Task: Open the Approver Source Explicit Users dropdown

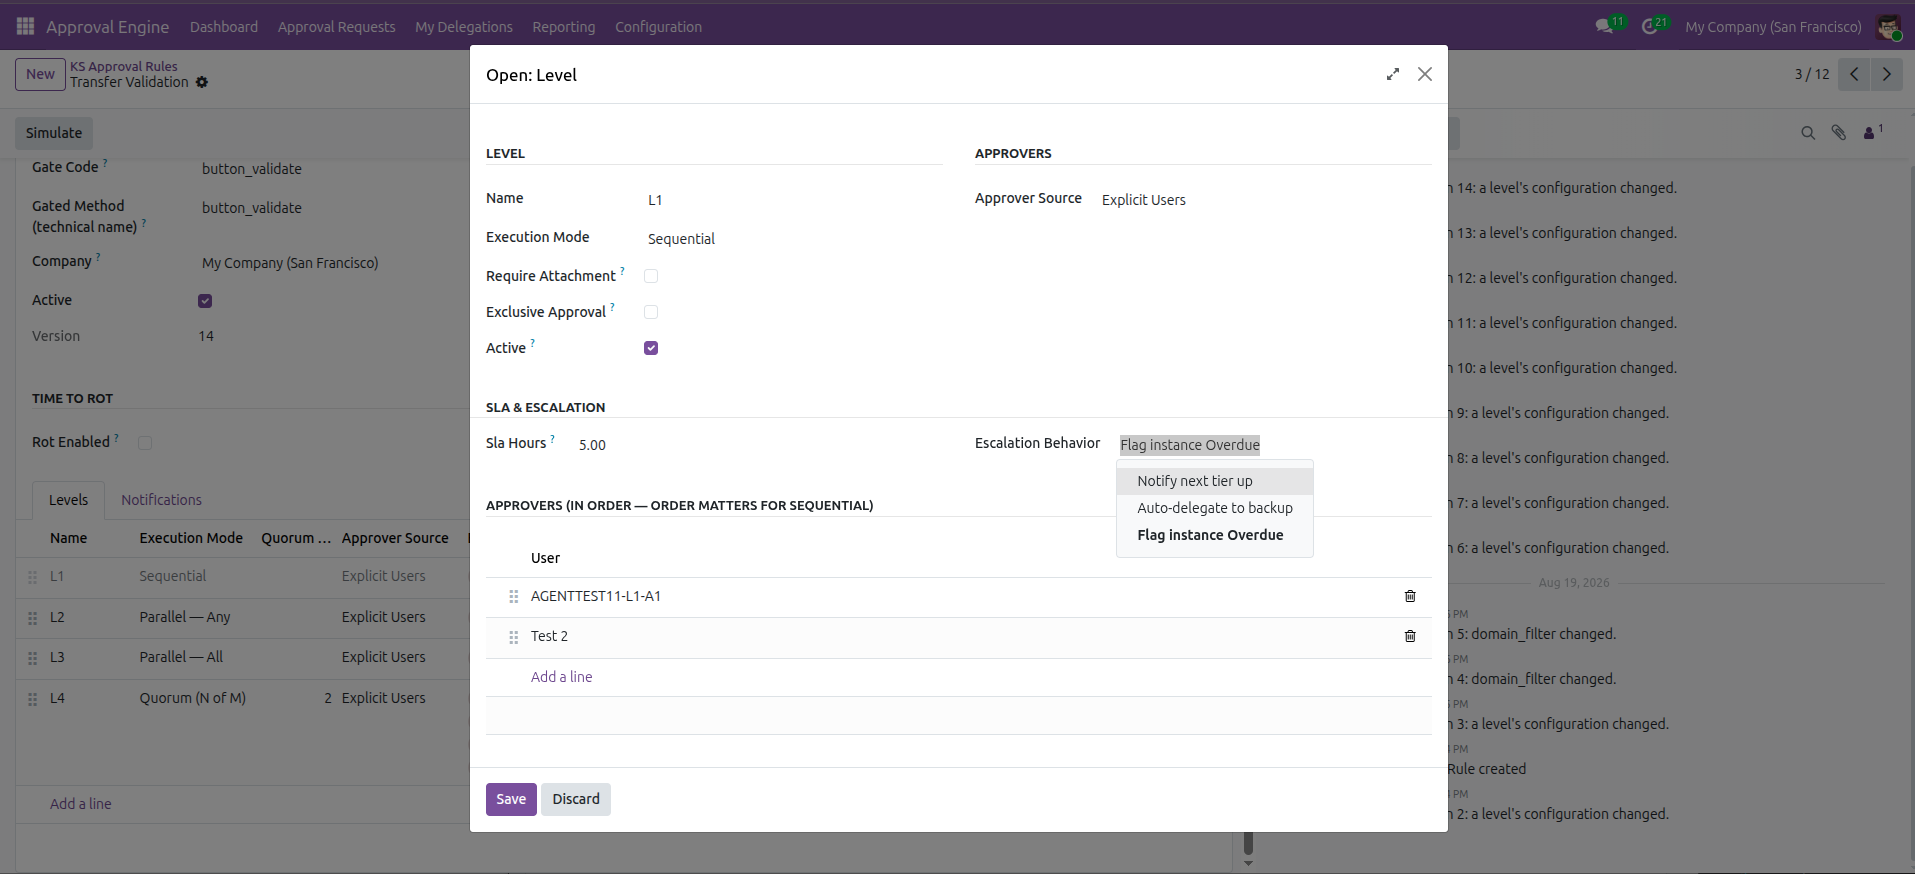Action: [x=1266, y=200]
